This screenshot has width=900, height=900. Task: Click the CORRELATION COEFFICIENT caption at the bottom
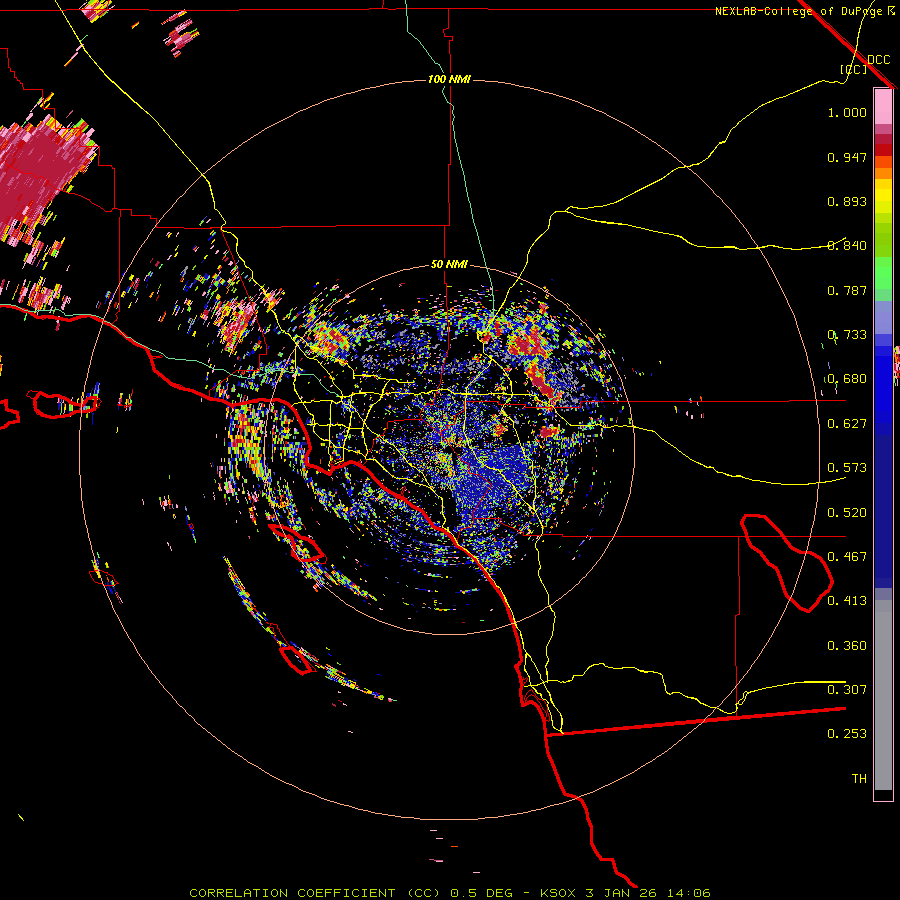449,893
